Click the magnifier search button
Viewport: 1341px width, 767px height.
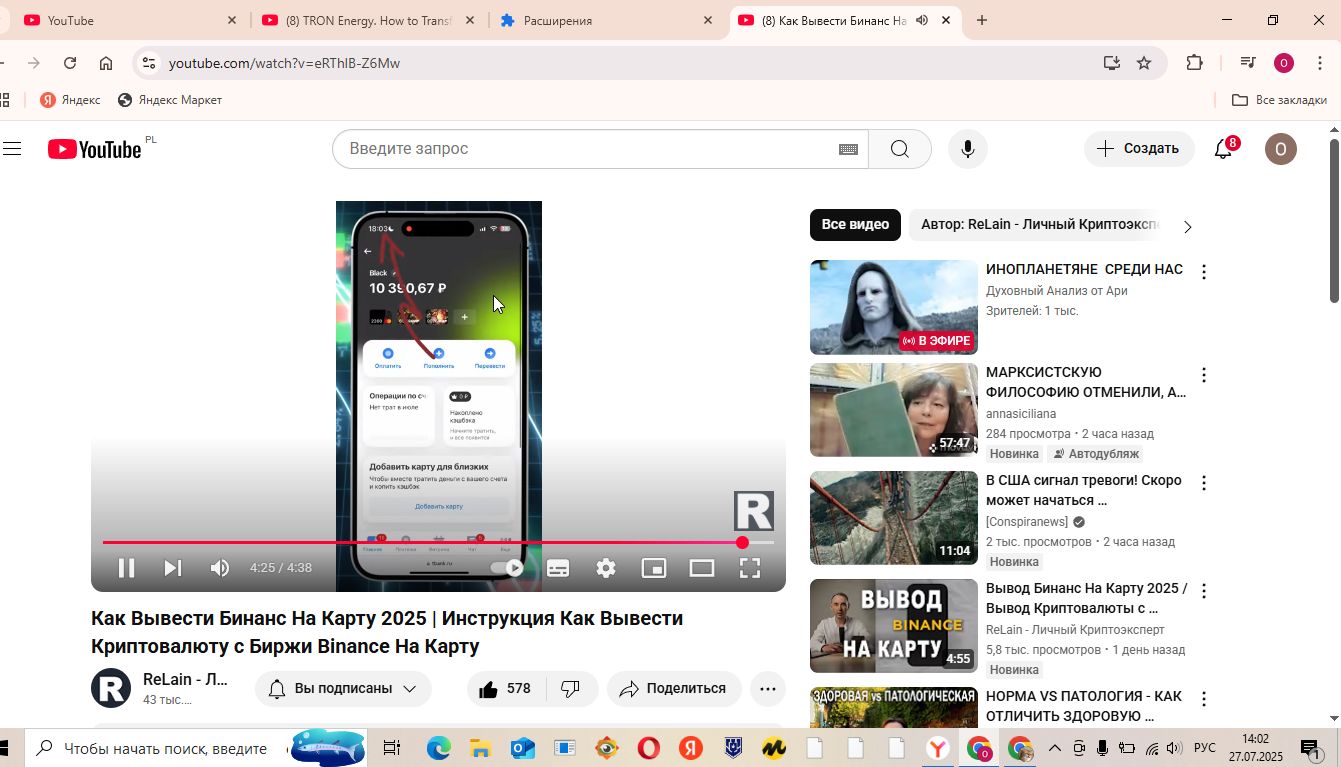click(x=900, y=149)
